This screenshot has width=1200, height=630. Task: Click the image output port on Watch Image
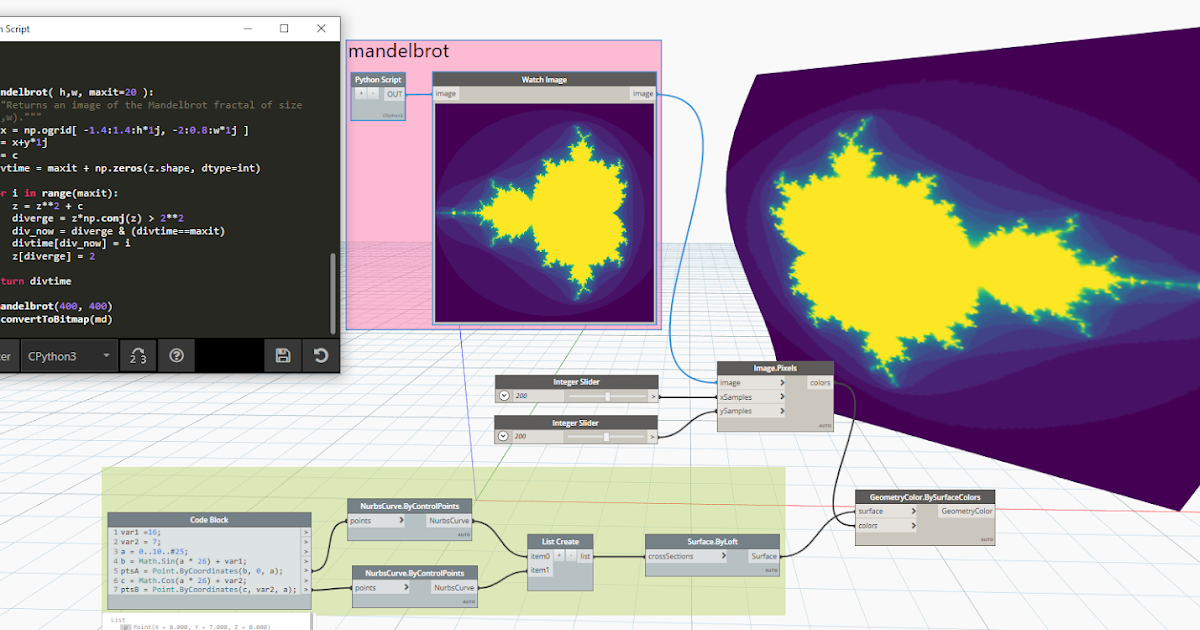[644, 93]
